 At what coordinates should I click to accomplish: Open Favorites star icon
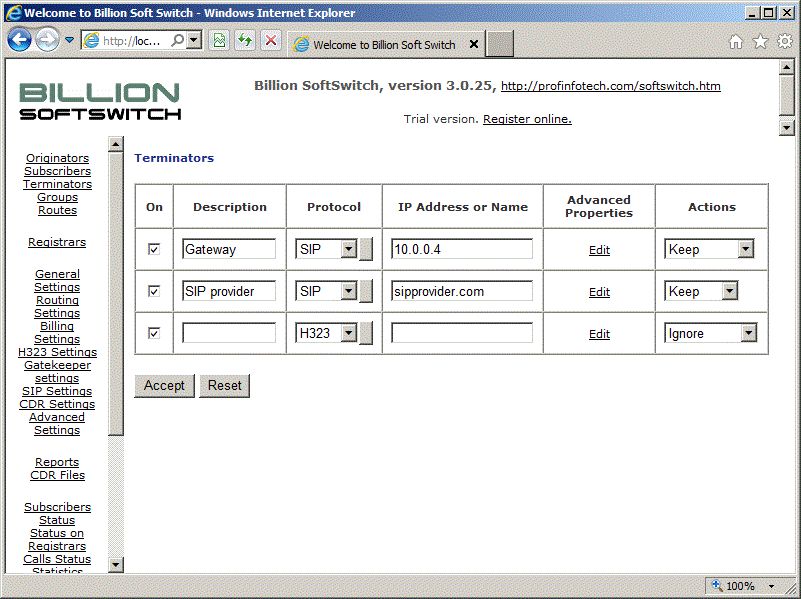pos(760,41)
